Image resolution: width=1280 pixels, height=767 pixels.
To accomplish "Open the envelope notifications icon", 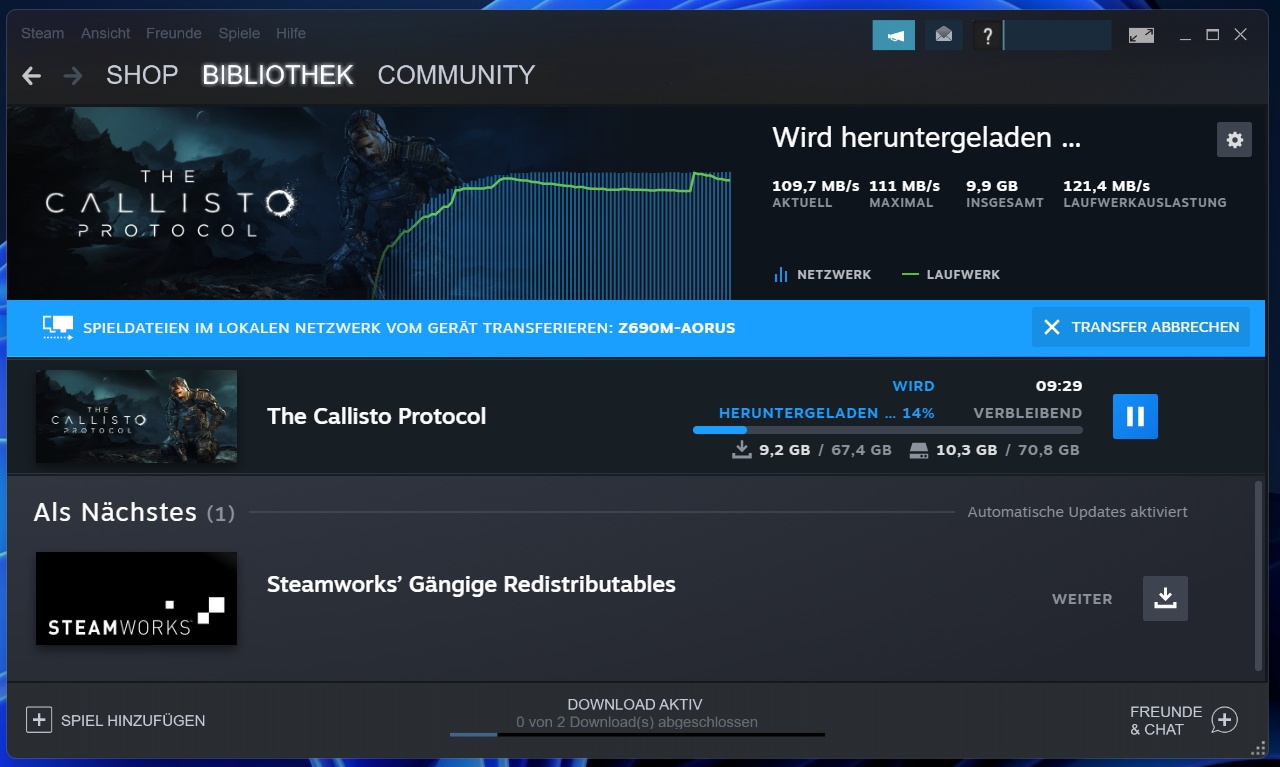I will 944,35.
